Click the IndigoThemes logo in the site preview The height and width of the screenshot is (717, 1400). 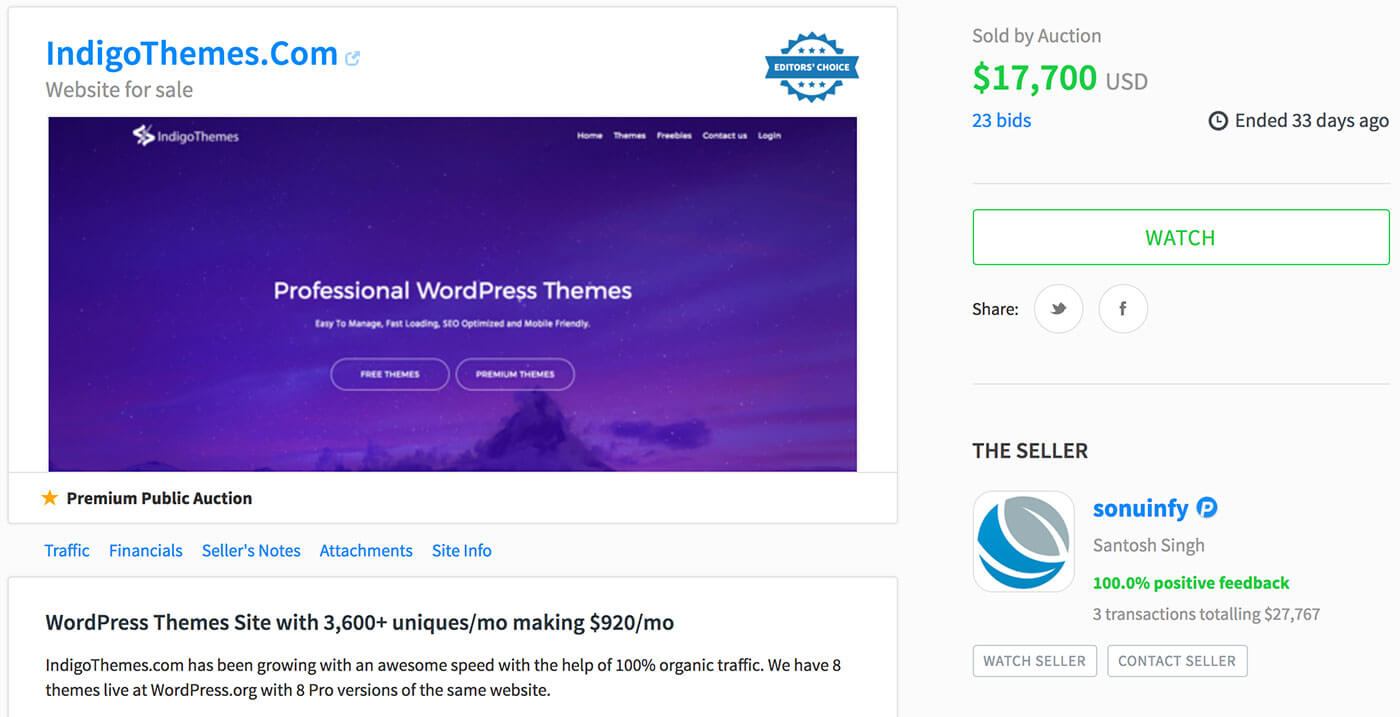tap(186, 136)
